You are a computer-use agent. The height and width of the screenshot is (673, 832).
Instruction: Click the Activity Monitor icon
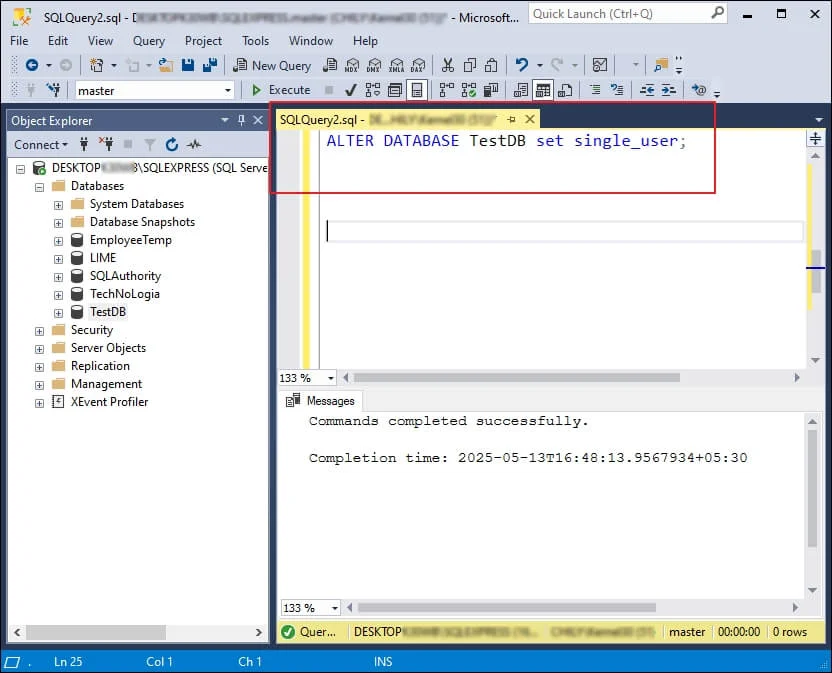[x=600, y=65]
